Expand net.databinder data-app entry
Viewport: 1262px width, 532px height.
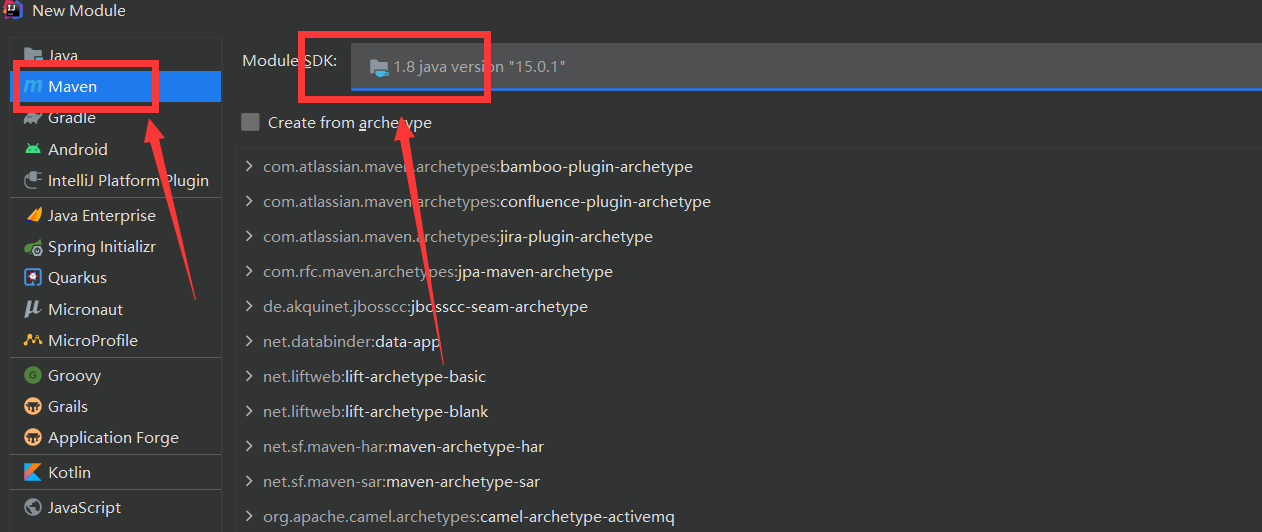(249, 341)
